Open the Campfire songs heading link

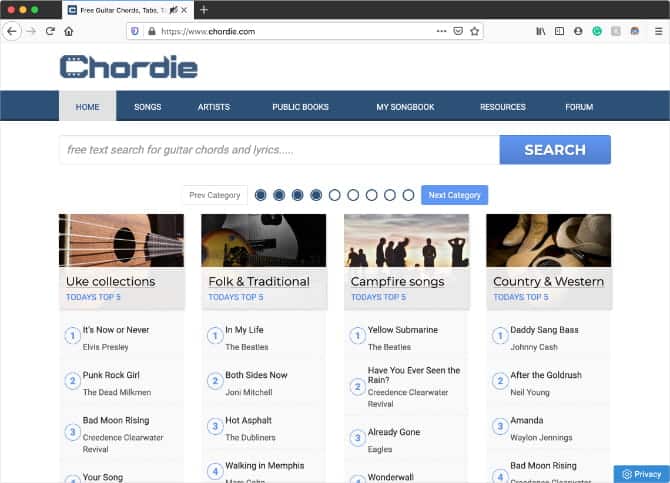click(x=397, y=281)
